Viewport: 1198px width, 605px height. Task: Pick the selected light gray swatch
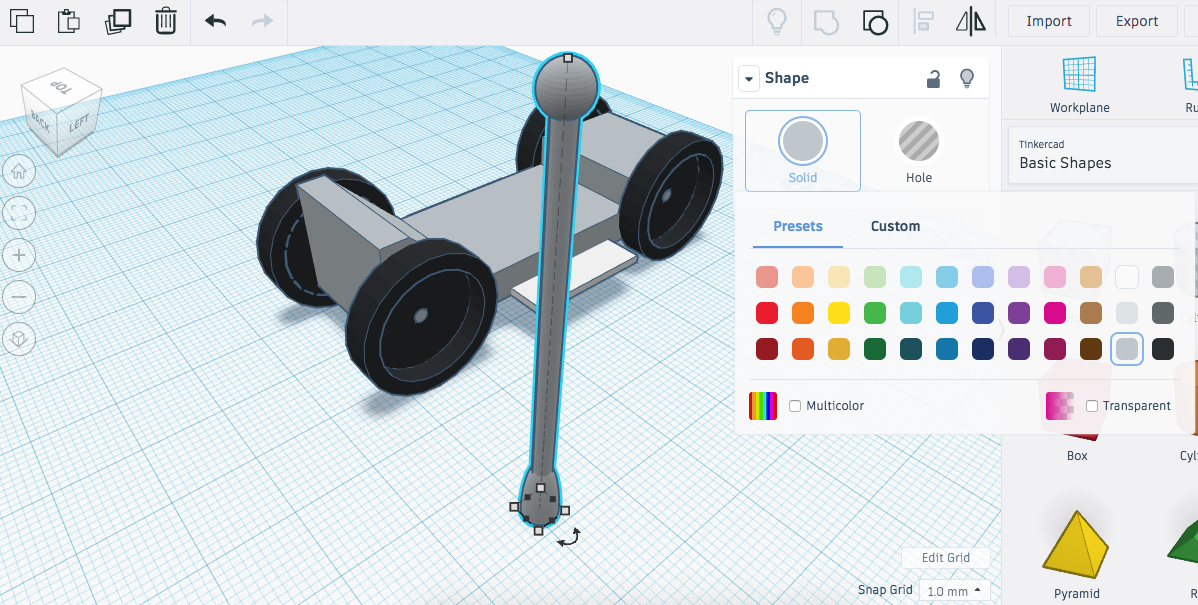(x=1127, y=349)
